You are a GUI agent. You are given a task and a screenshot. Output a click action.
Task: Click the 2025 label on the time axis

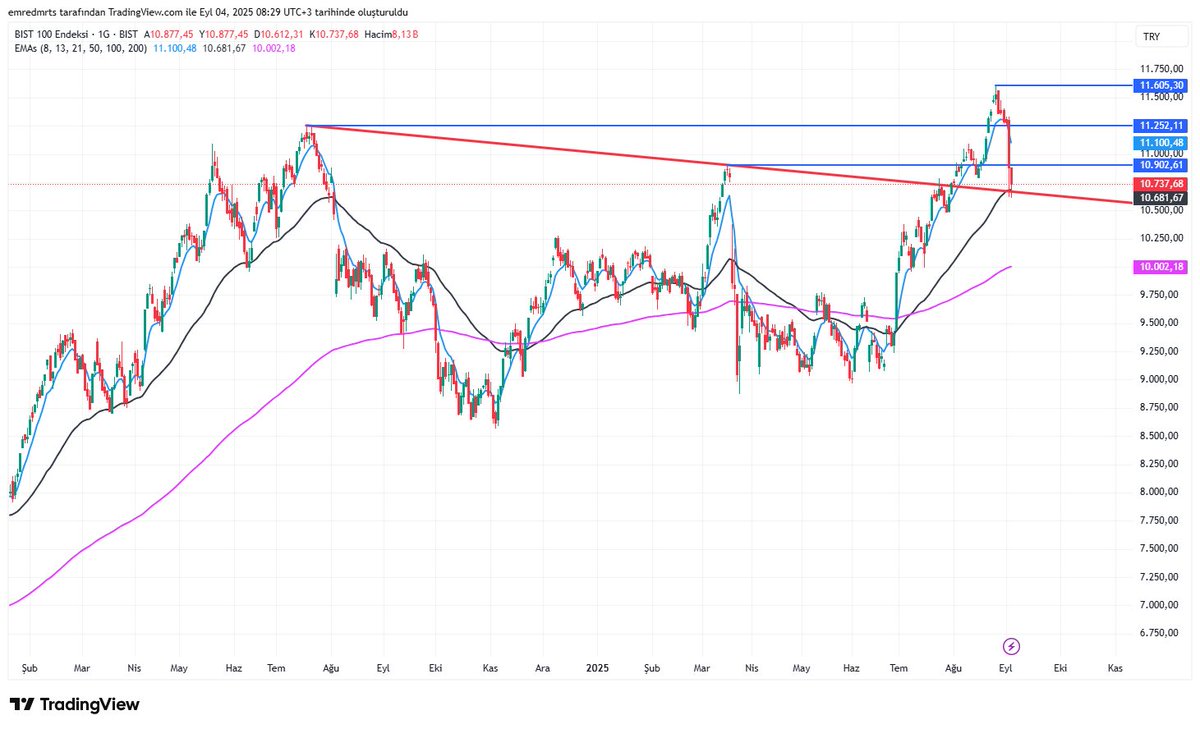597,667
